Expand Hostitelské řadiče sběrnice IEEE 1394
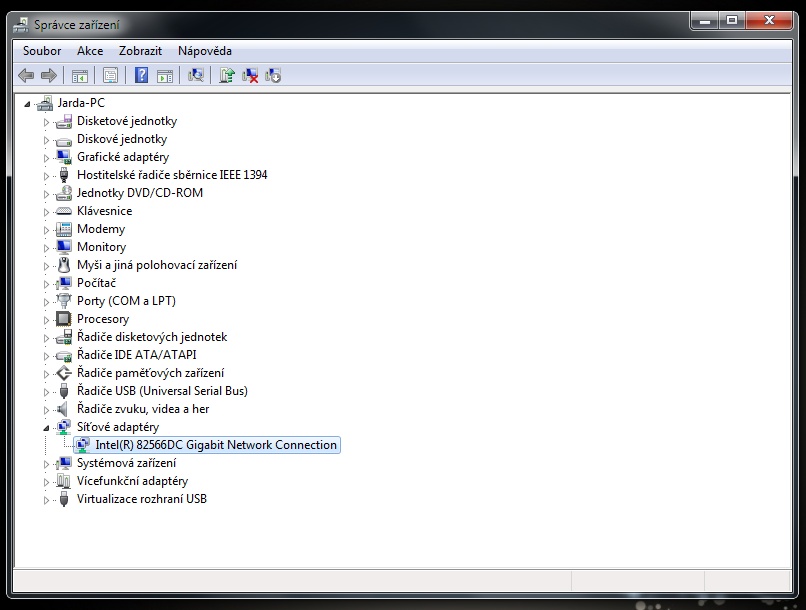 tap(46, 176)
